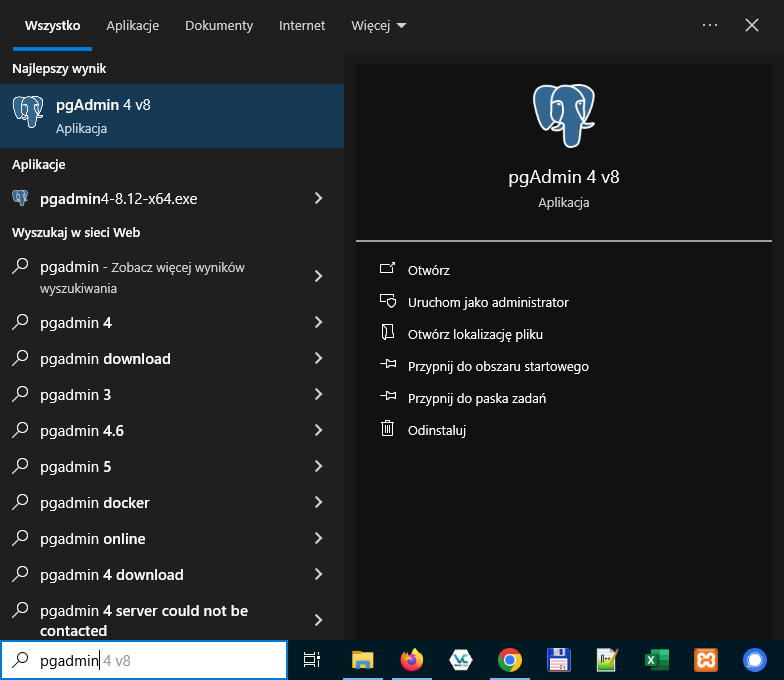
Task: Select Uruchom jako administrator
Action: coord(488,302)
